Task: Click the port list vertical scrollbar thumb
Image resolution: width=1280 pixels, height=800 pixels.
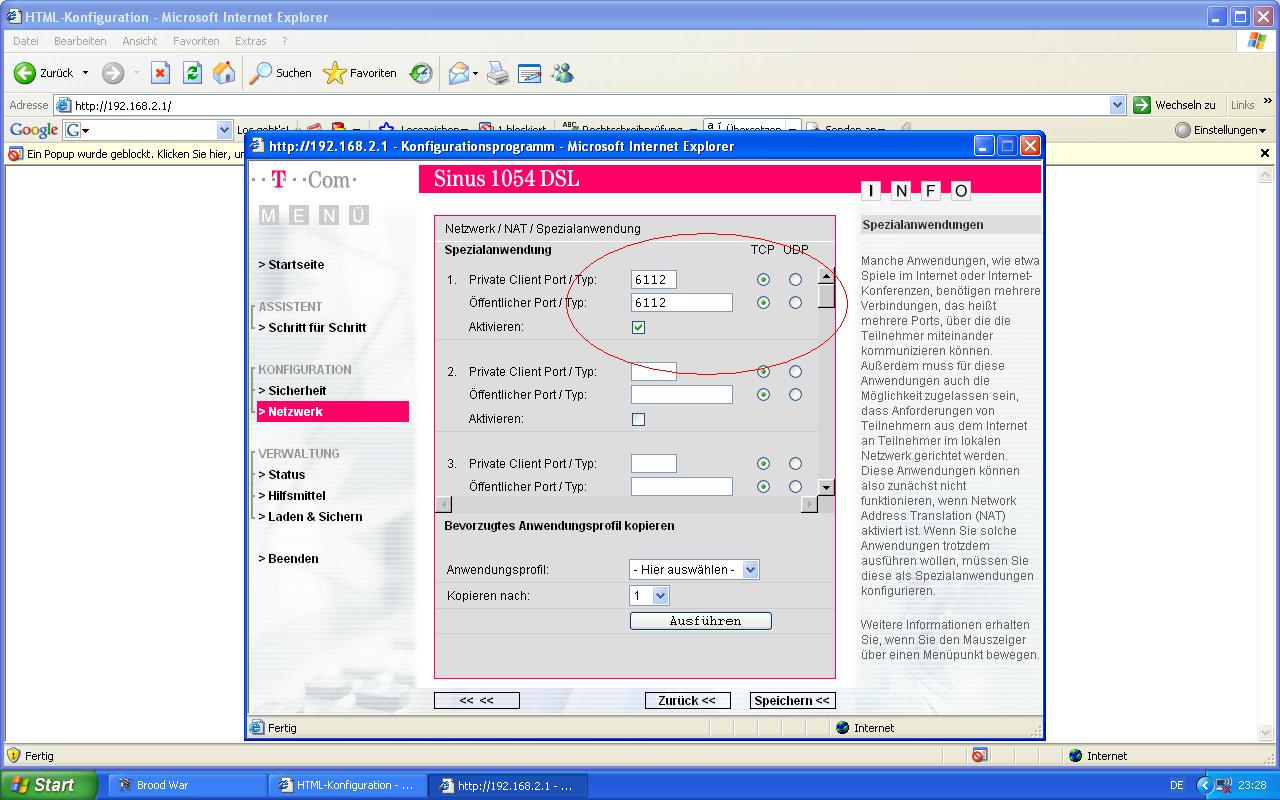Action: tap(826, 296)
